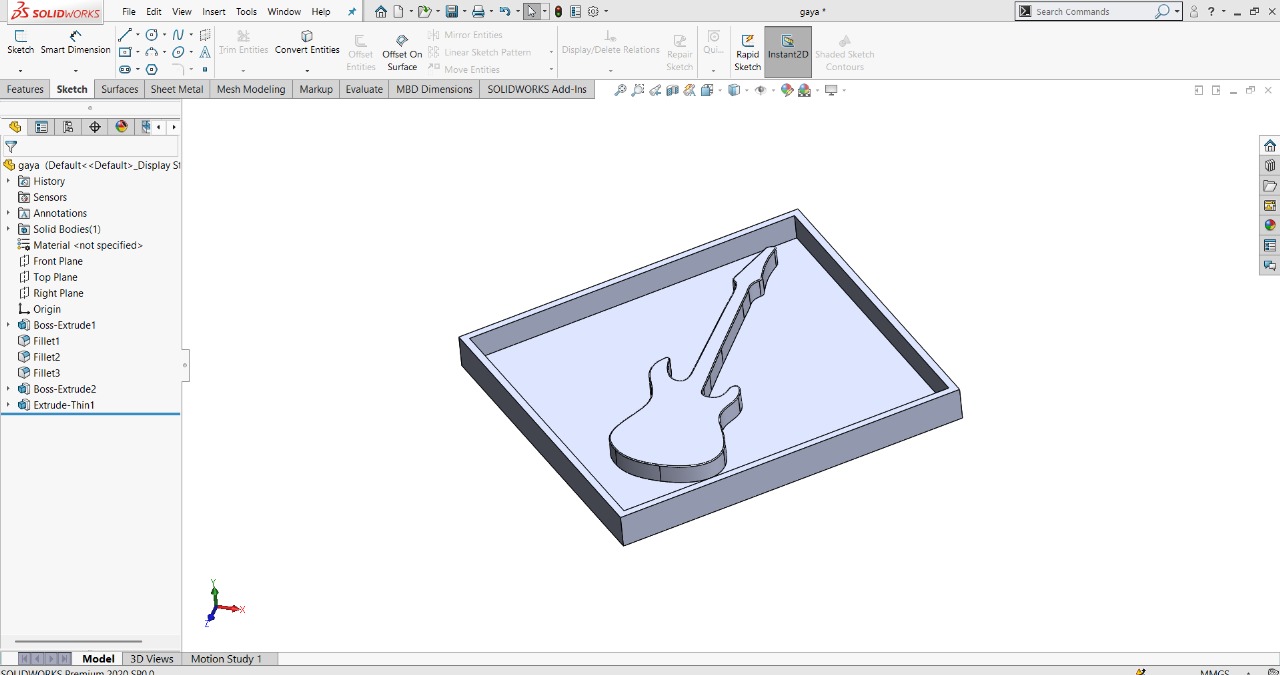Open Smart Dimension dropdown arrow
This screenshot has height=675, width=1280.
click(x=75, y=71)
